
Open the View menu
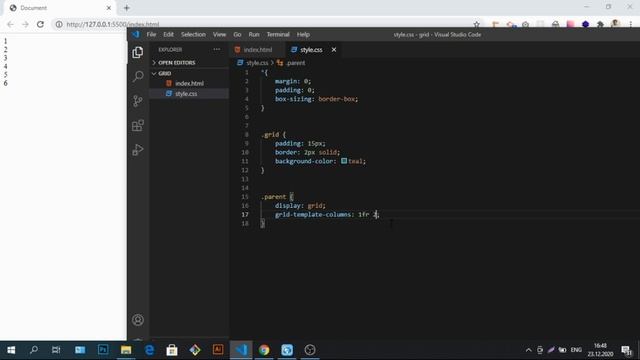pyautogui.click(x=219, y=35)
